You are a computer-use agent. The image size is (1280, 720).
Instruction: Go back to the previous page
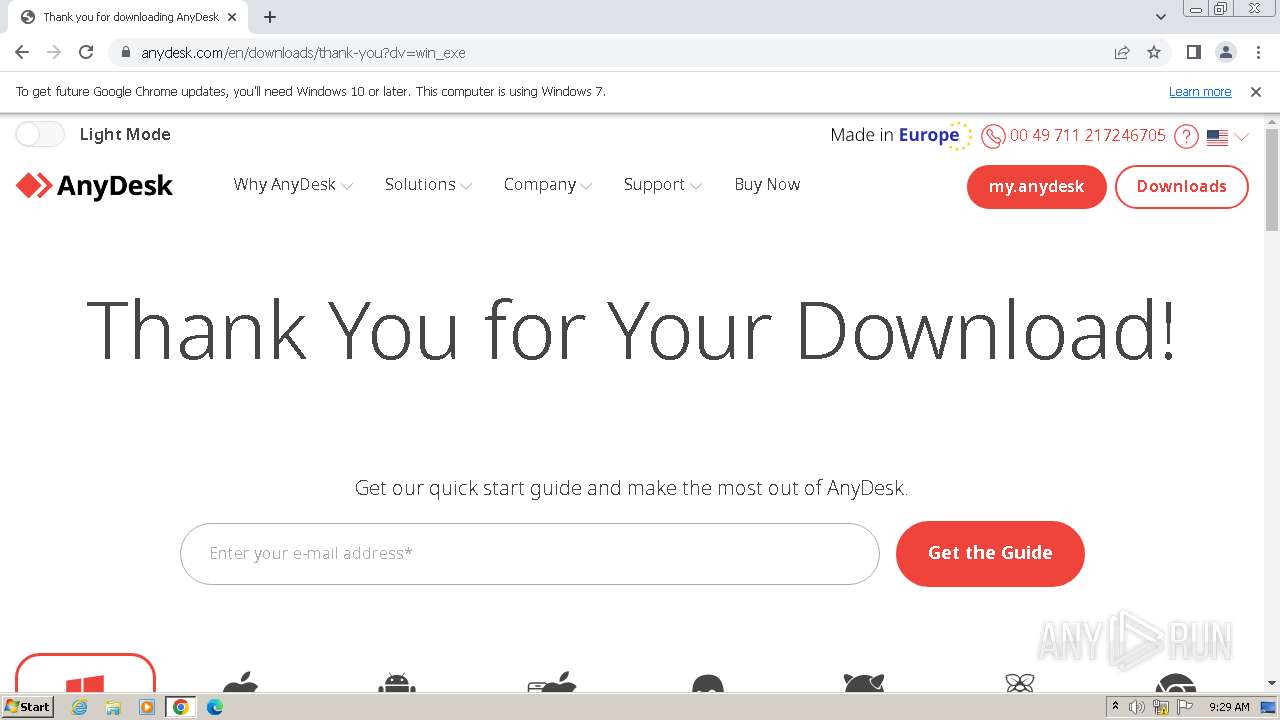point(22,53)
